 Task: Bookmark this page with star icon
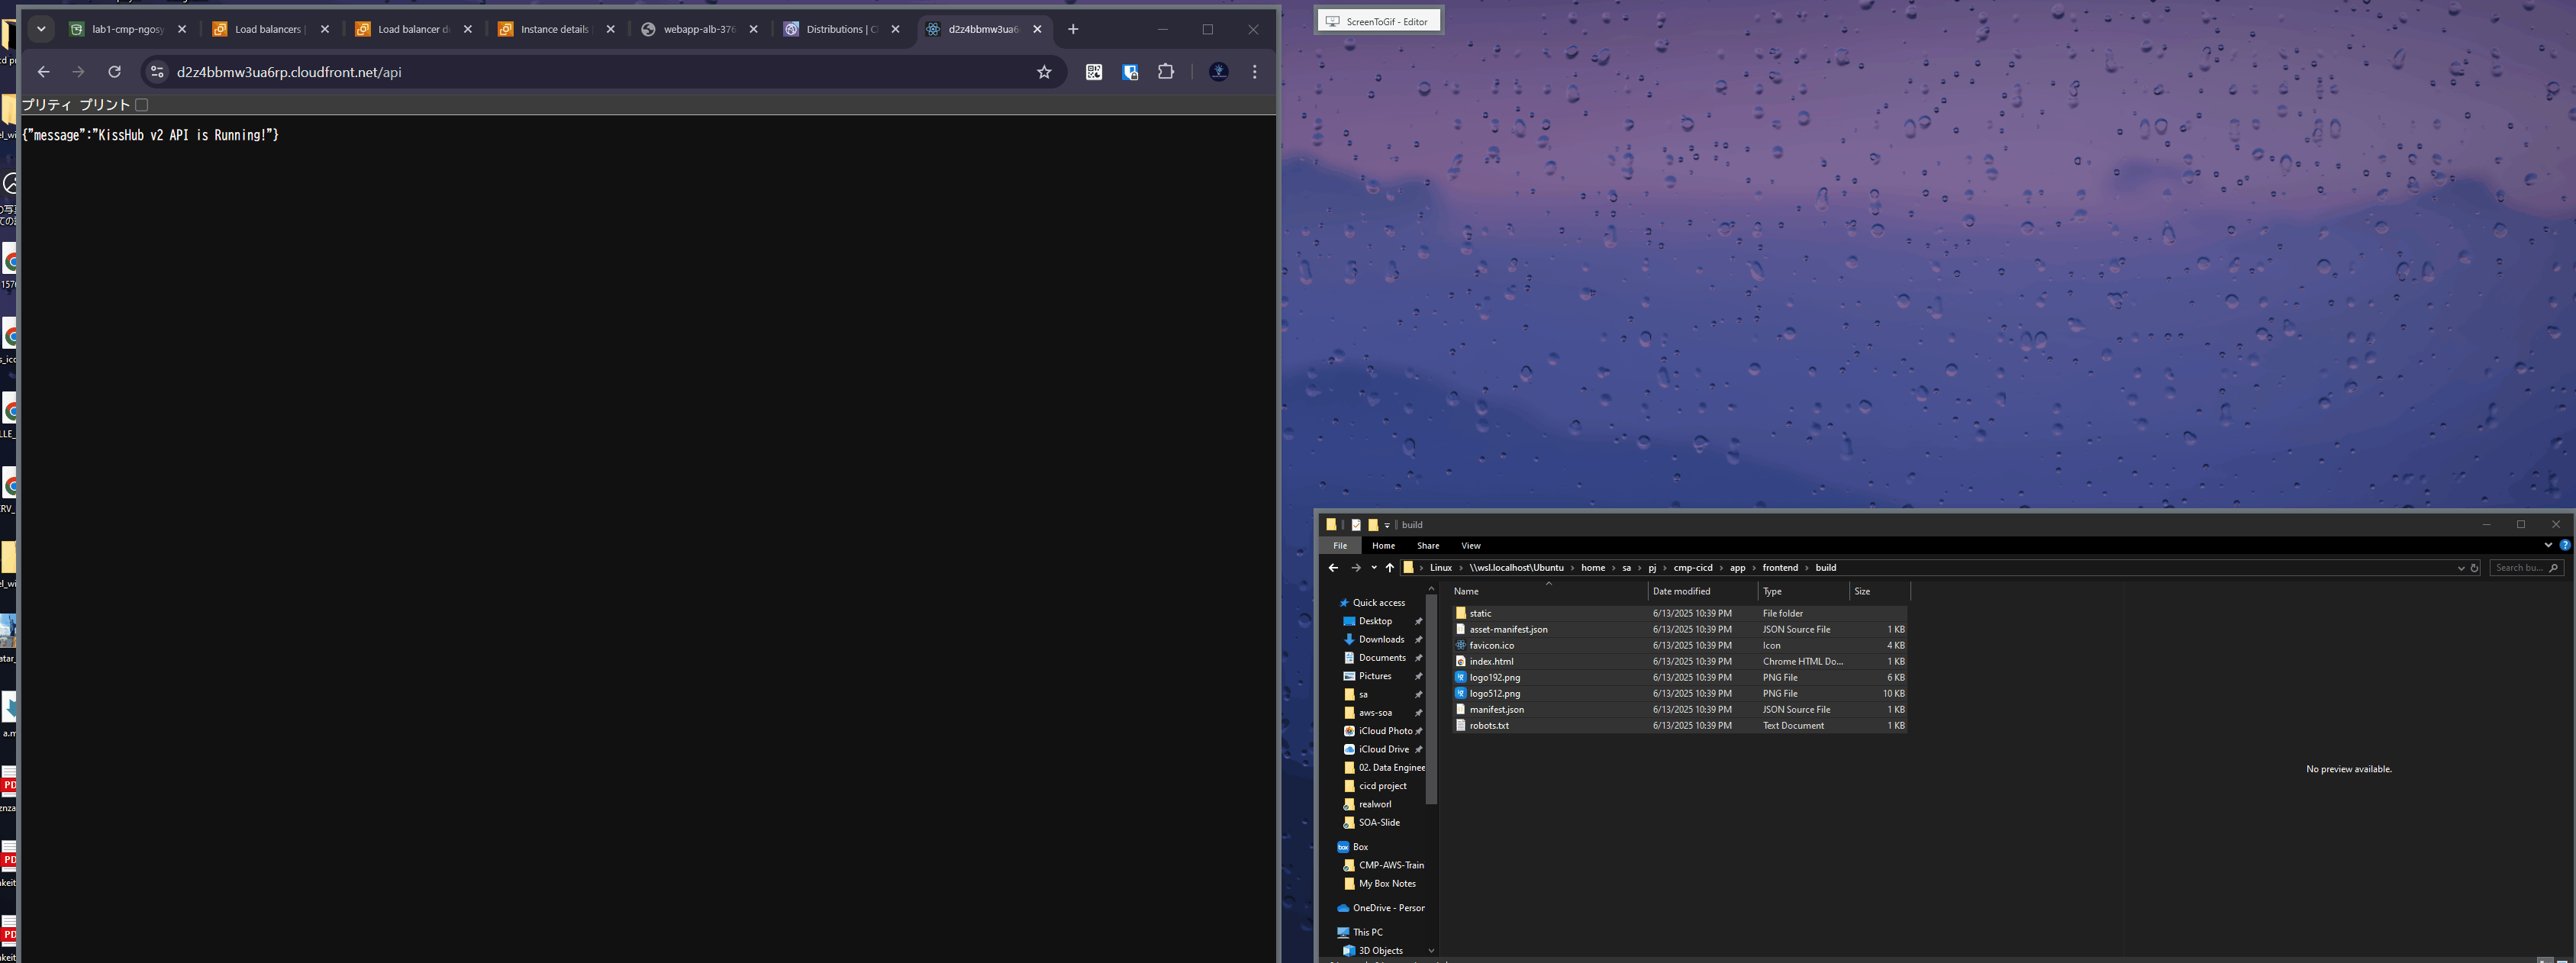pyautogui.click(x=1044, y=72)
